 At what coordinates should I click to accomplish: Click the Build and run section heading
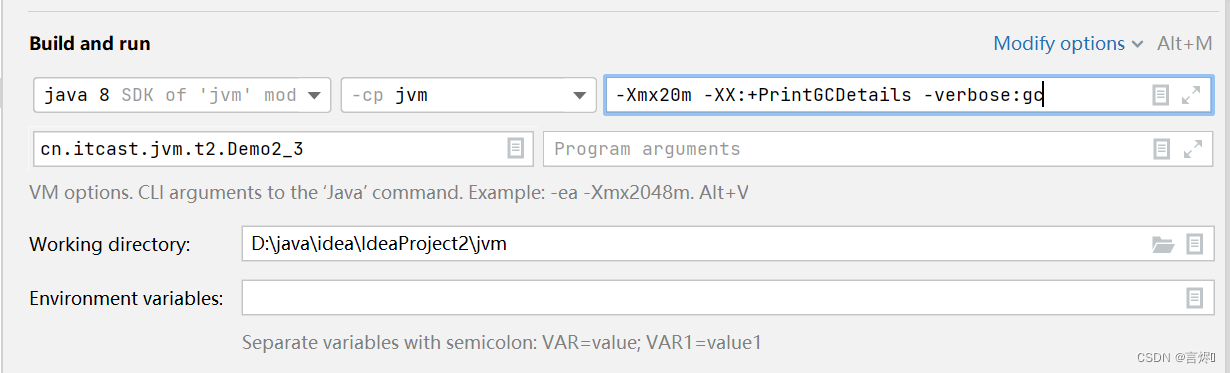point(90,44)
